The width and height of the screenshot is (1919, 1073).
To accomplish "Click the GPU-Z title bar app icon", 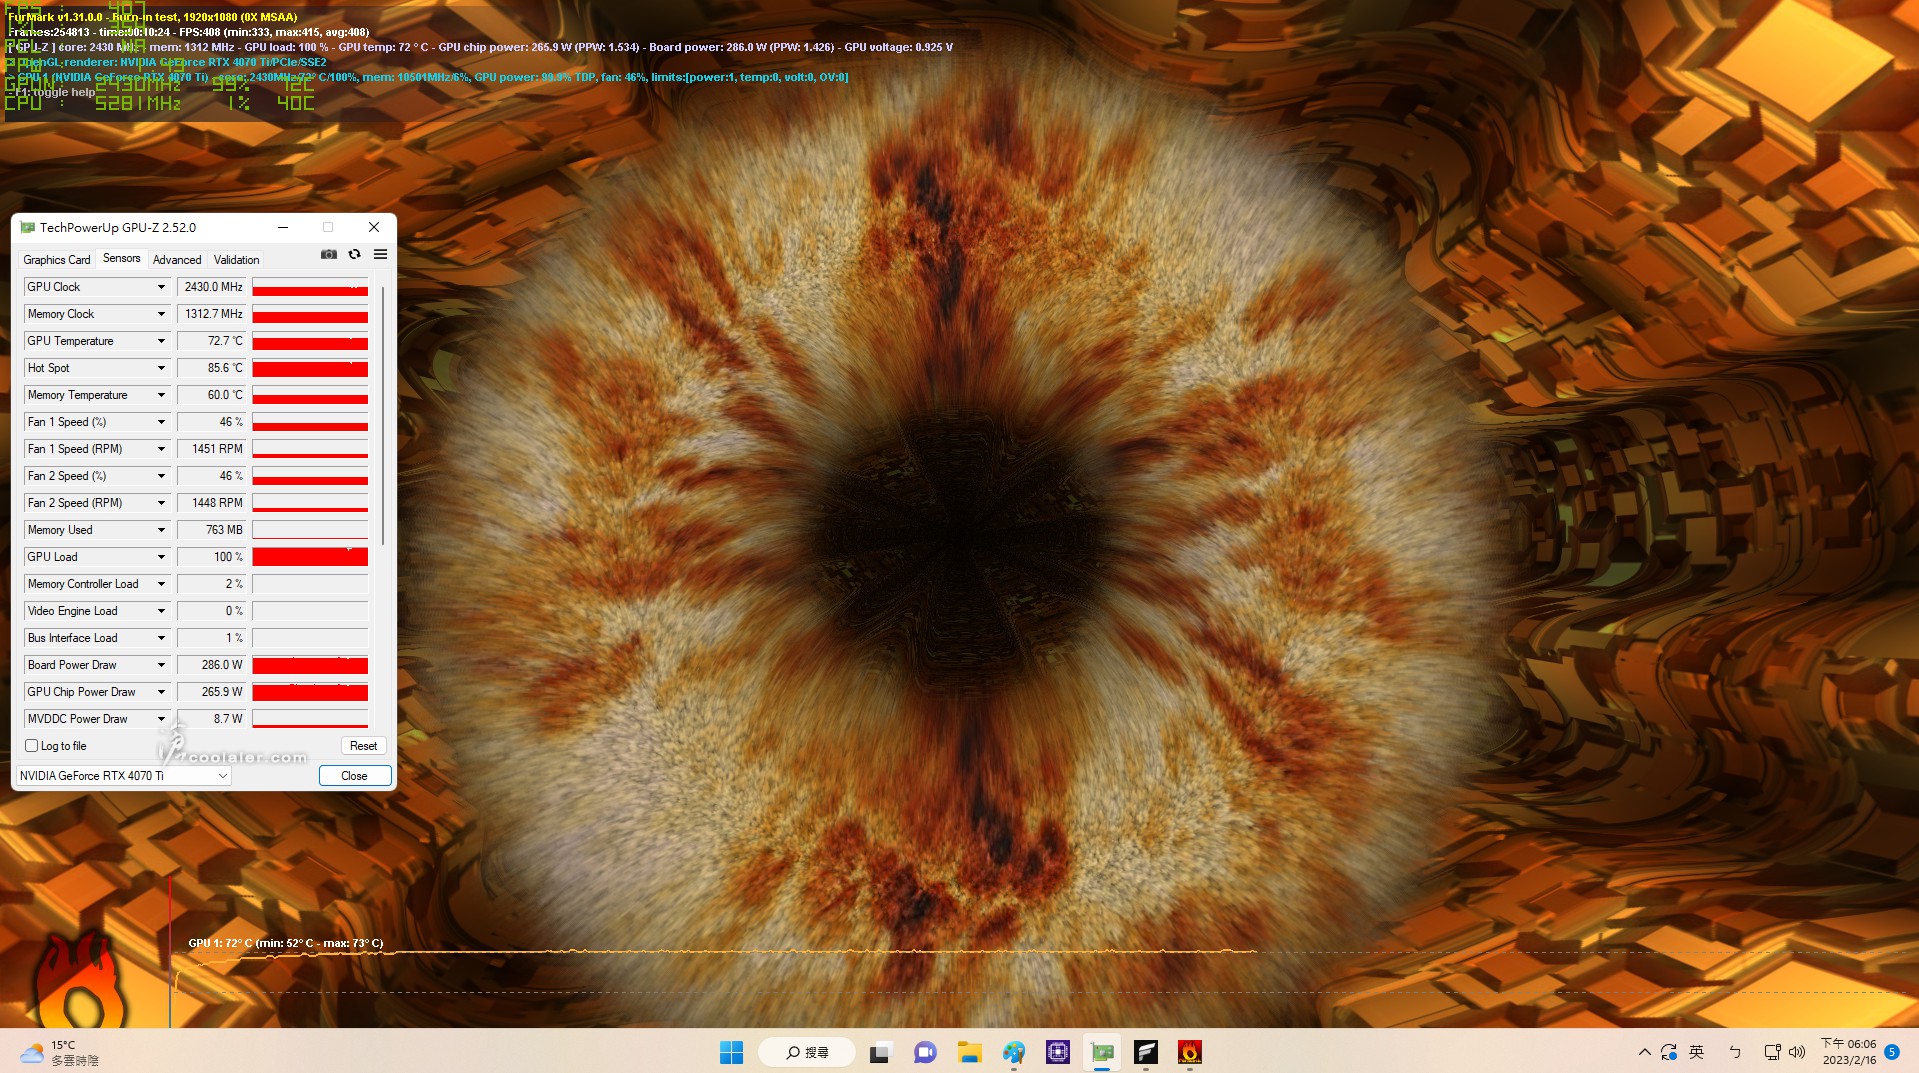I will [x=27, y=228].
